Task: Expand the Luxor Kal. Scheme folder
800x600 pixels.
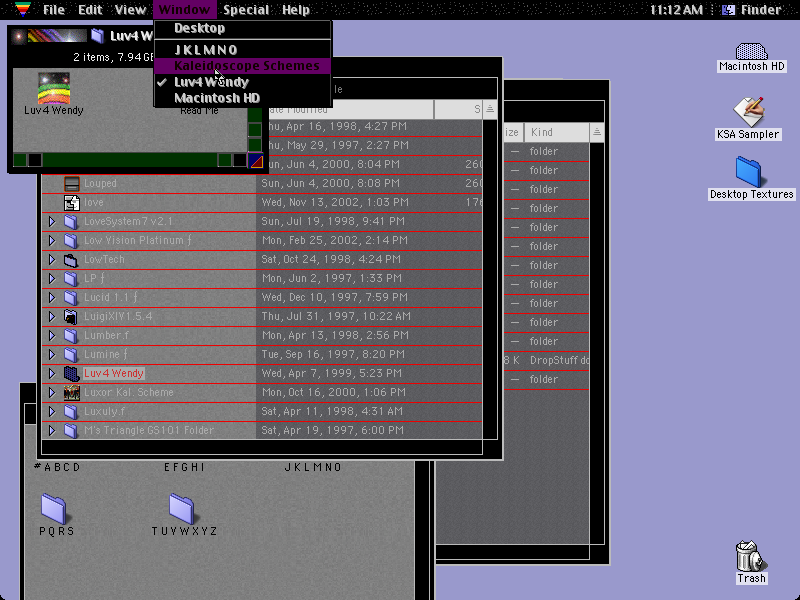Action: (x=52, y=392)
